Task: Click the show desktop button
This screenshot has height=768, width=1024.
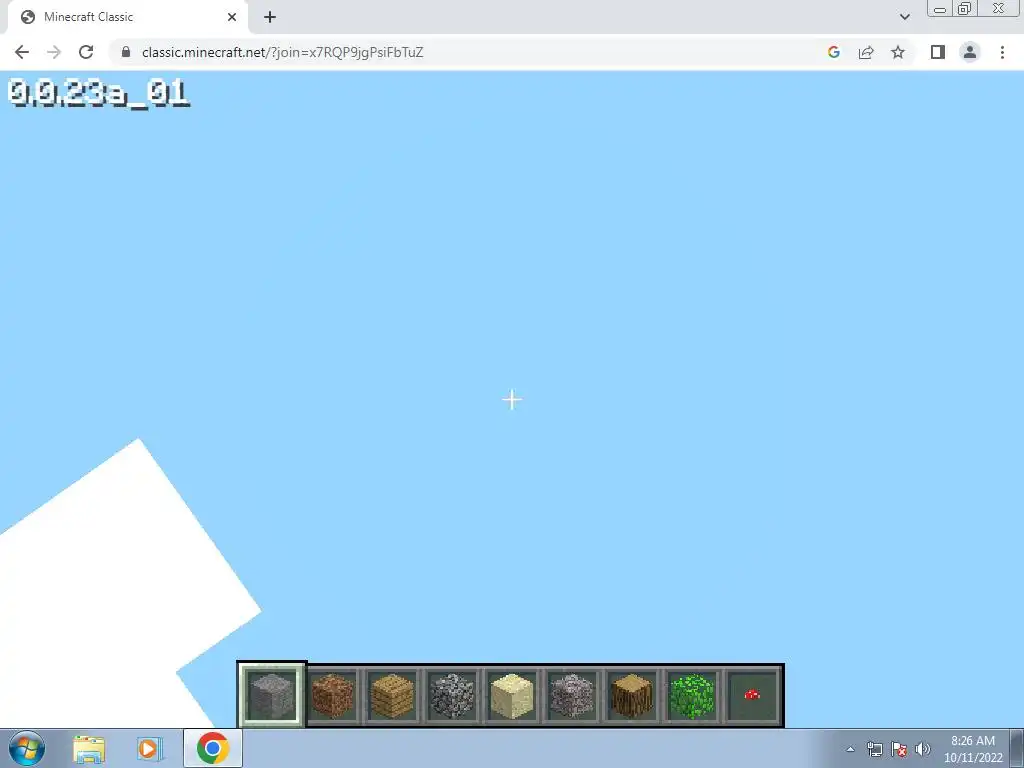Action: 1017,748
